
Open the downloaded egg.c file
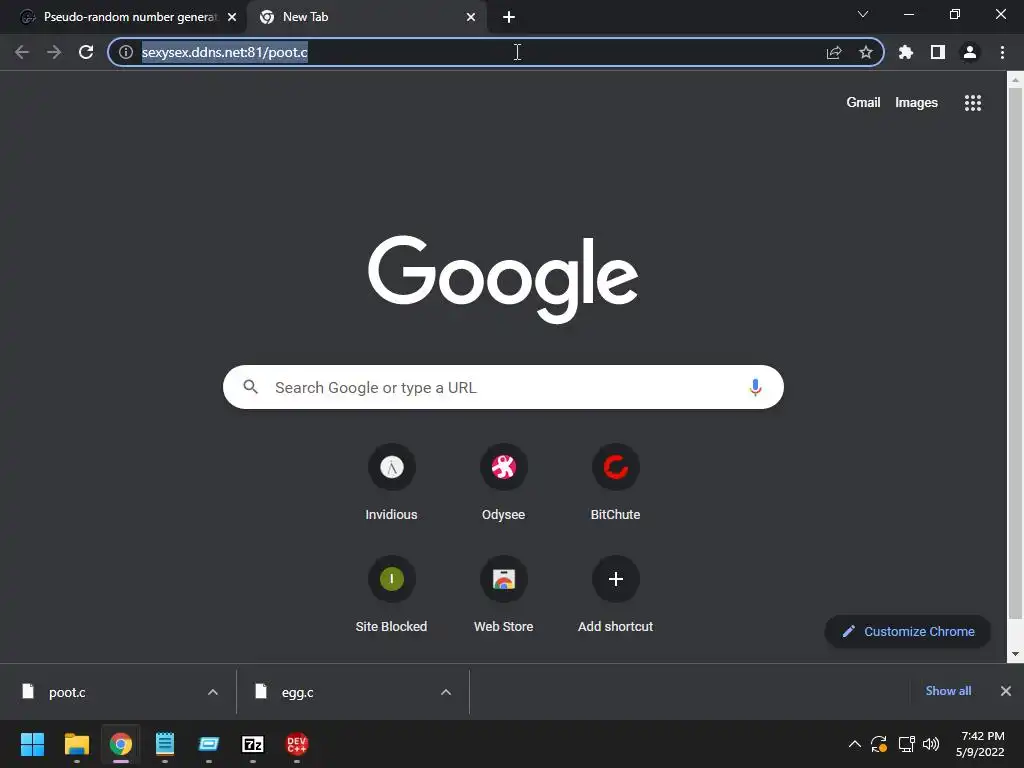click(x=297, y=692)
